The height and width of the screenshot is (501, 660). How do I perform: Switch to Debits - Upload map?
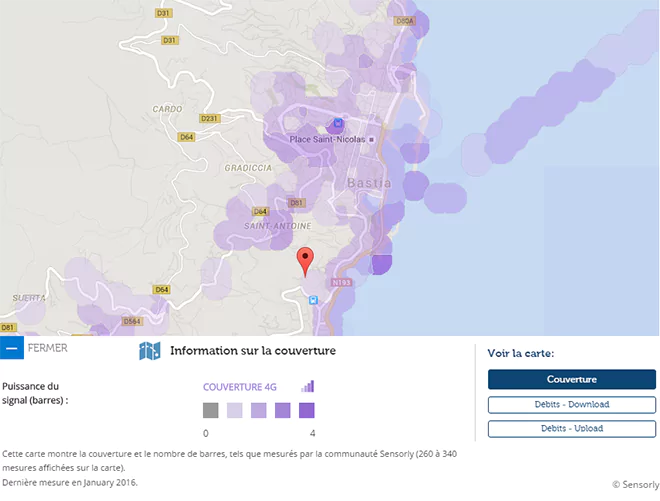571,429
